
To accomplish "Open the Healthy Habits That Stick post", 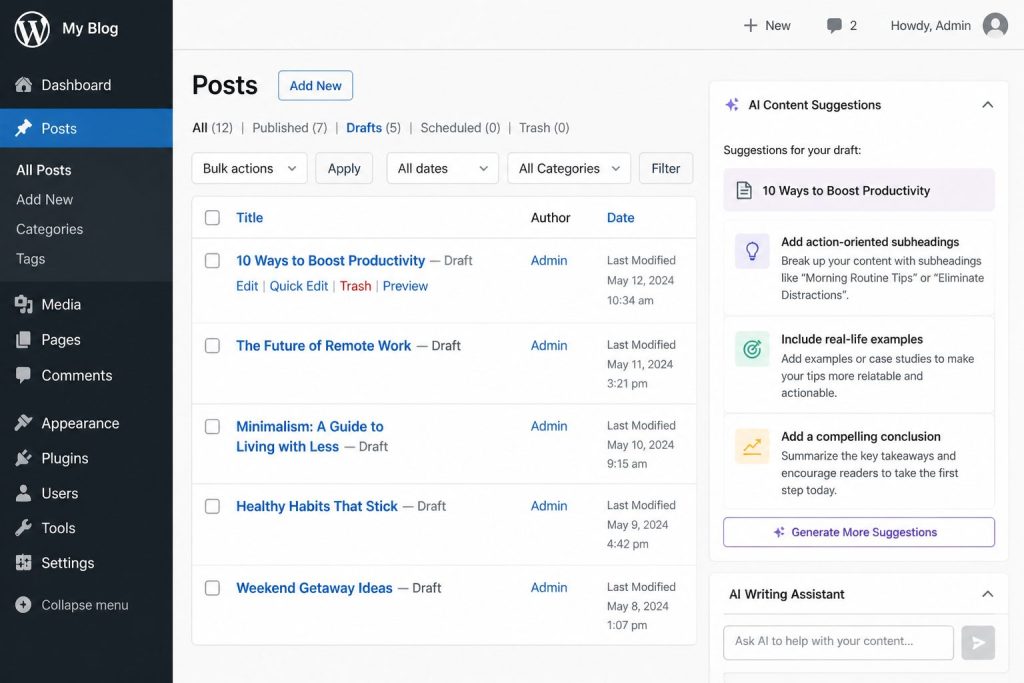I will [317, 506].
